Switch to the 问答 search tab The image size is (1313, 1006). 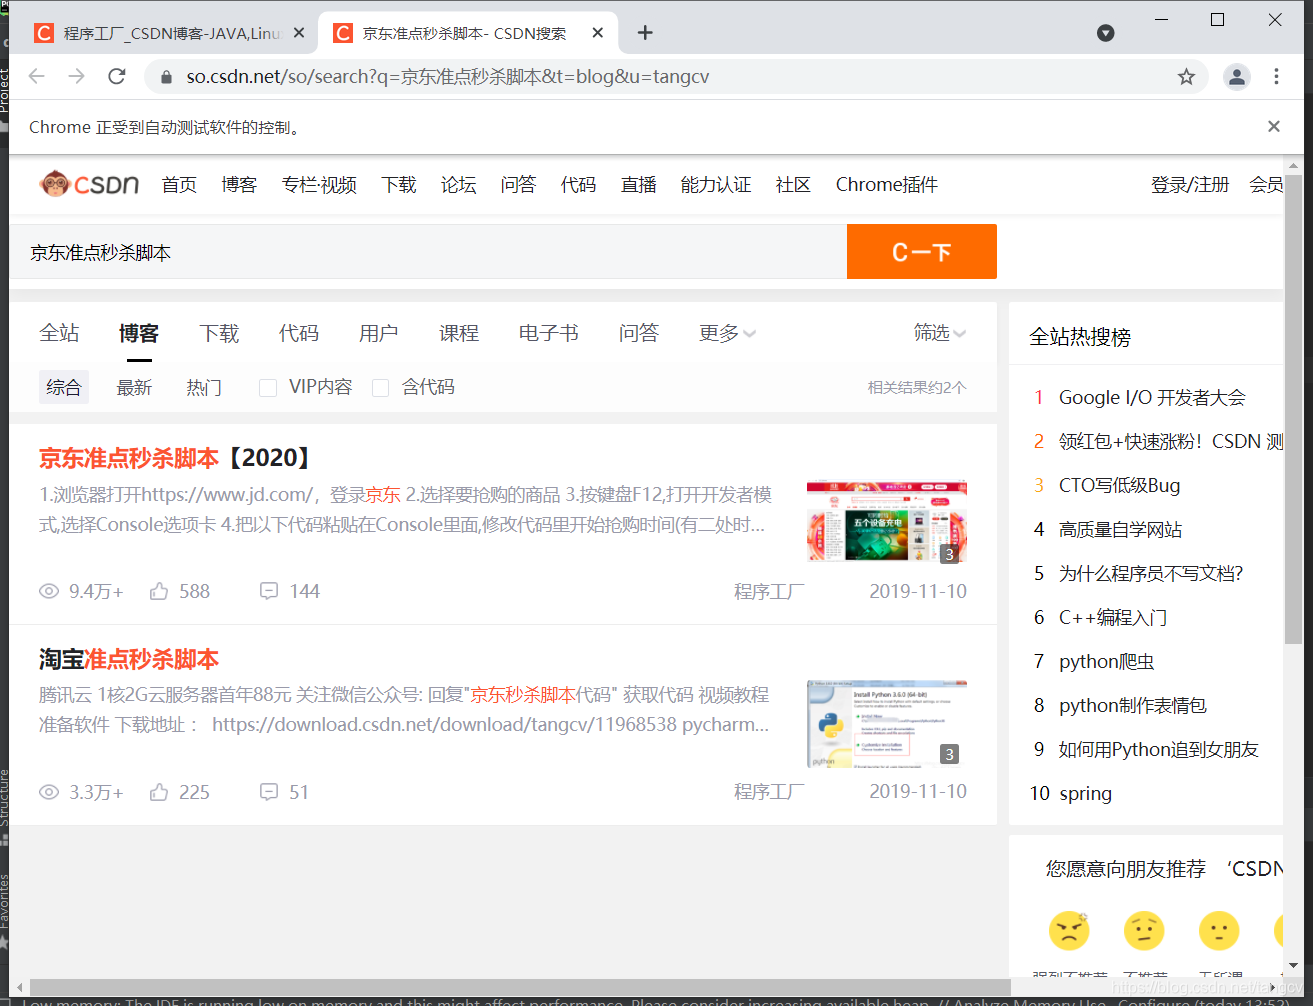point(639,333)
